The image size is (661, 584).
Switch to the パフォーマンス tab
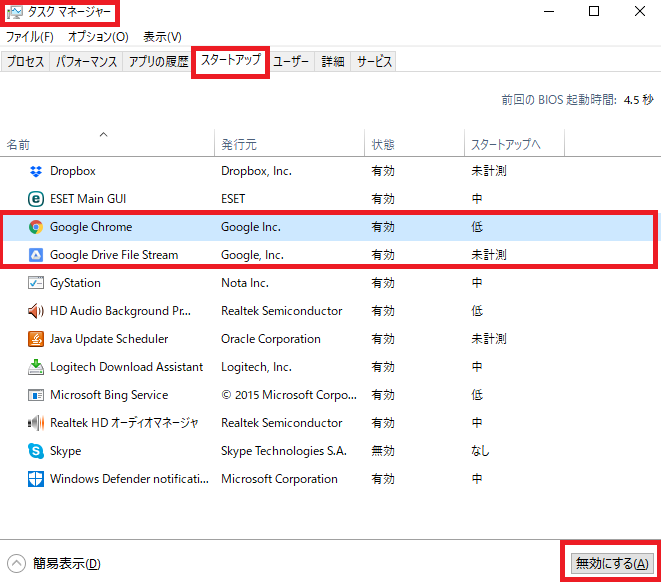tap(86, 62)
